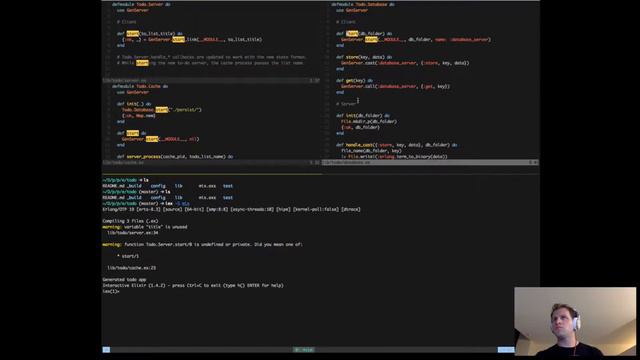The width and height of the screenshot is (640, 360).
Task: Click 'def init(db_folder) do' line
Action: tap(363, 116)
